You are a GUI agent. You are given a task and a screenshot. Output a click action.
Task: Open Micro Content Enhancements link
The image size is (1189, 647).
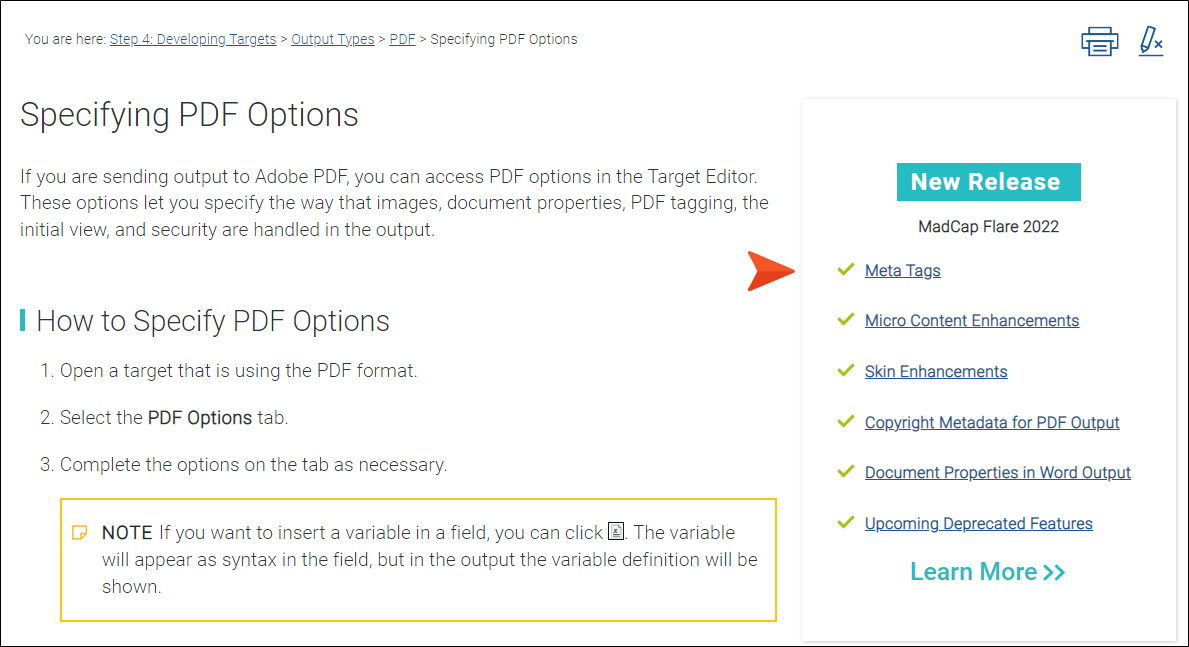tap(971, 321)
